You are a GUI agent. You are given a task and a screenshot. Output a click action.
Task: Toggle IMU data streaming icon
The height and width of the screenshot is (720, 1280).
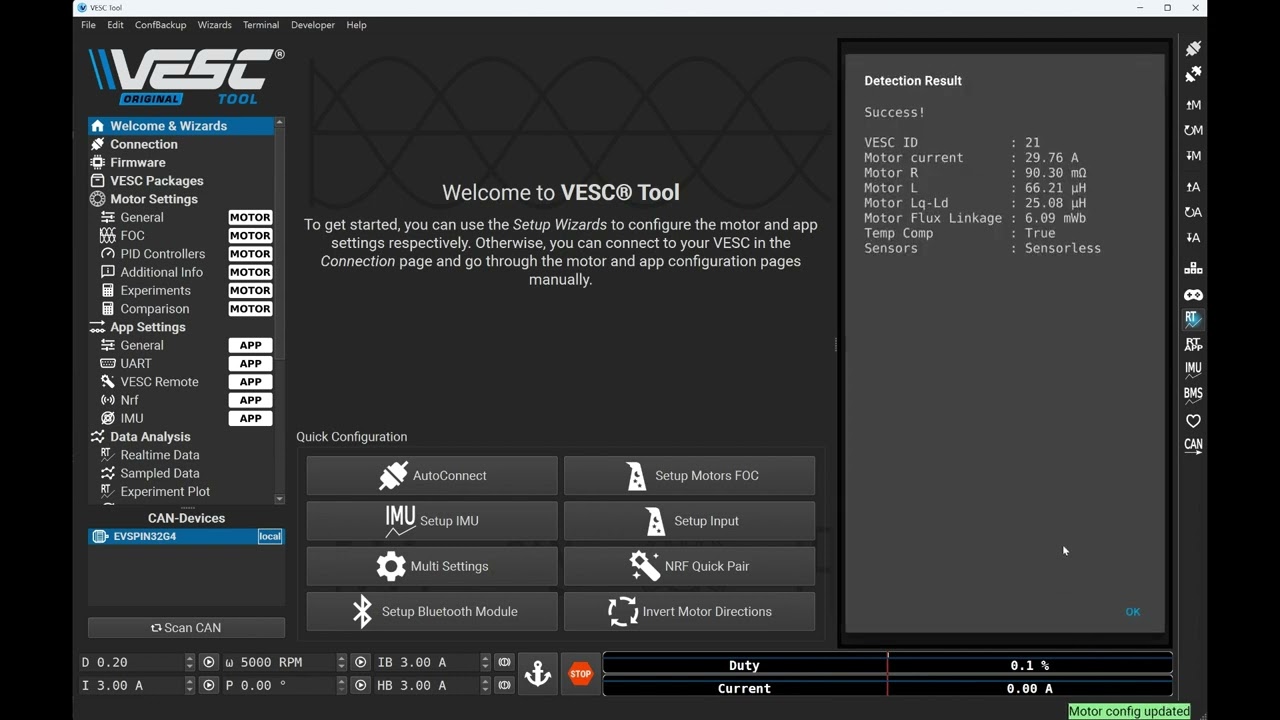tap(1193, 369)
